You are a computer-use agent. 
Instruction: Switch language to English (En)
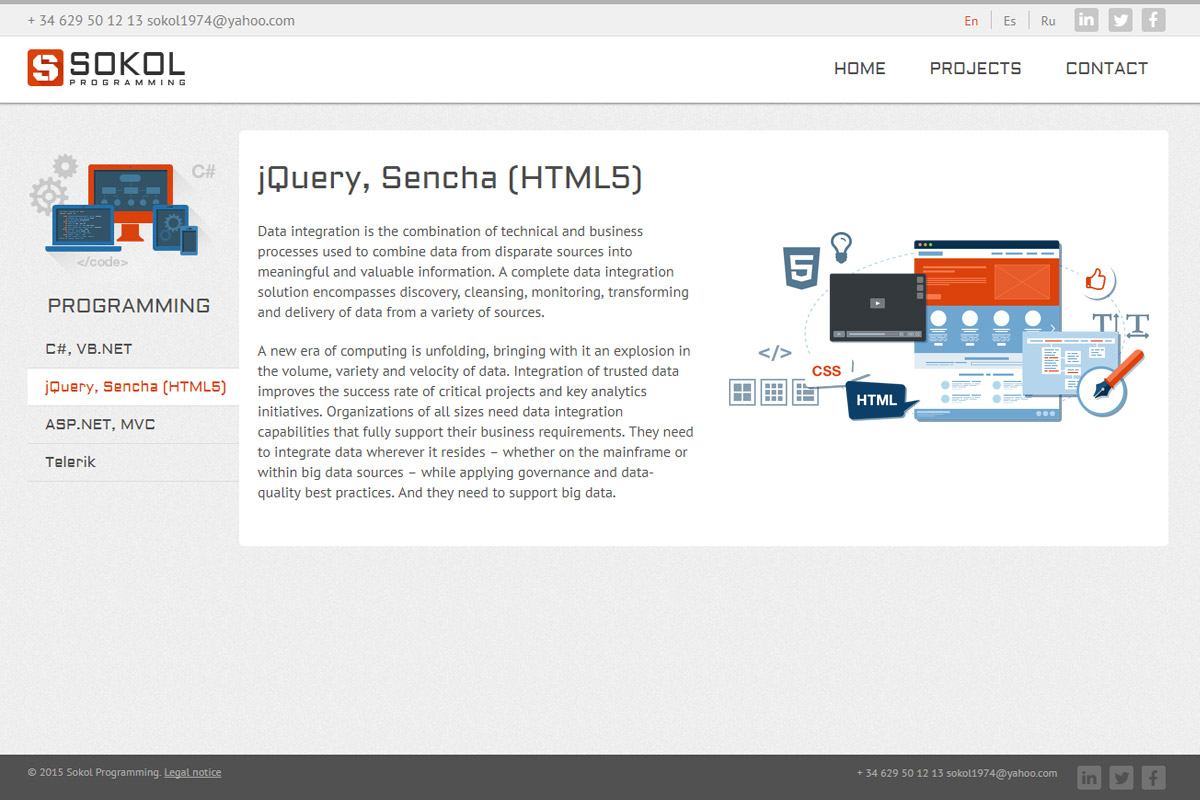971,21
